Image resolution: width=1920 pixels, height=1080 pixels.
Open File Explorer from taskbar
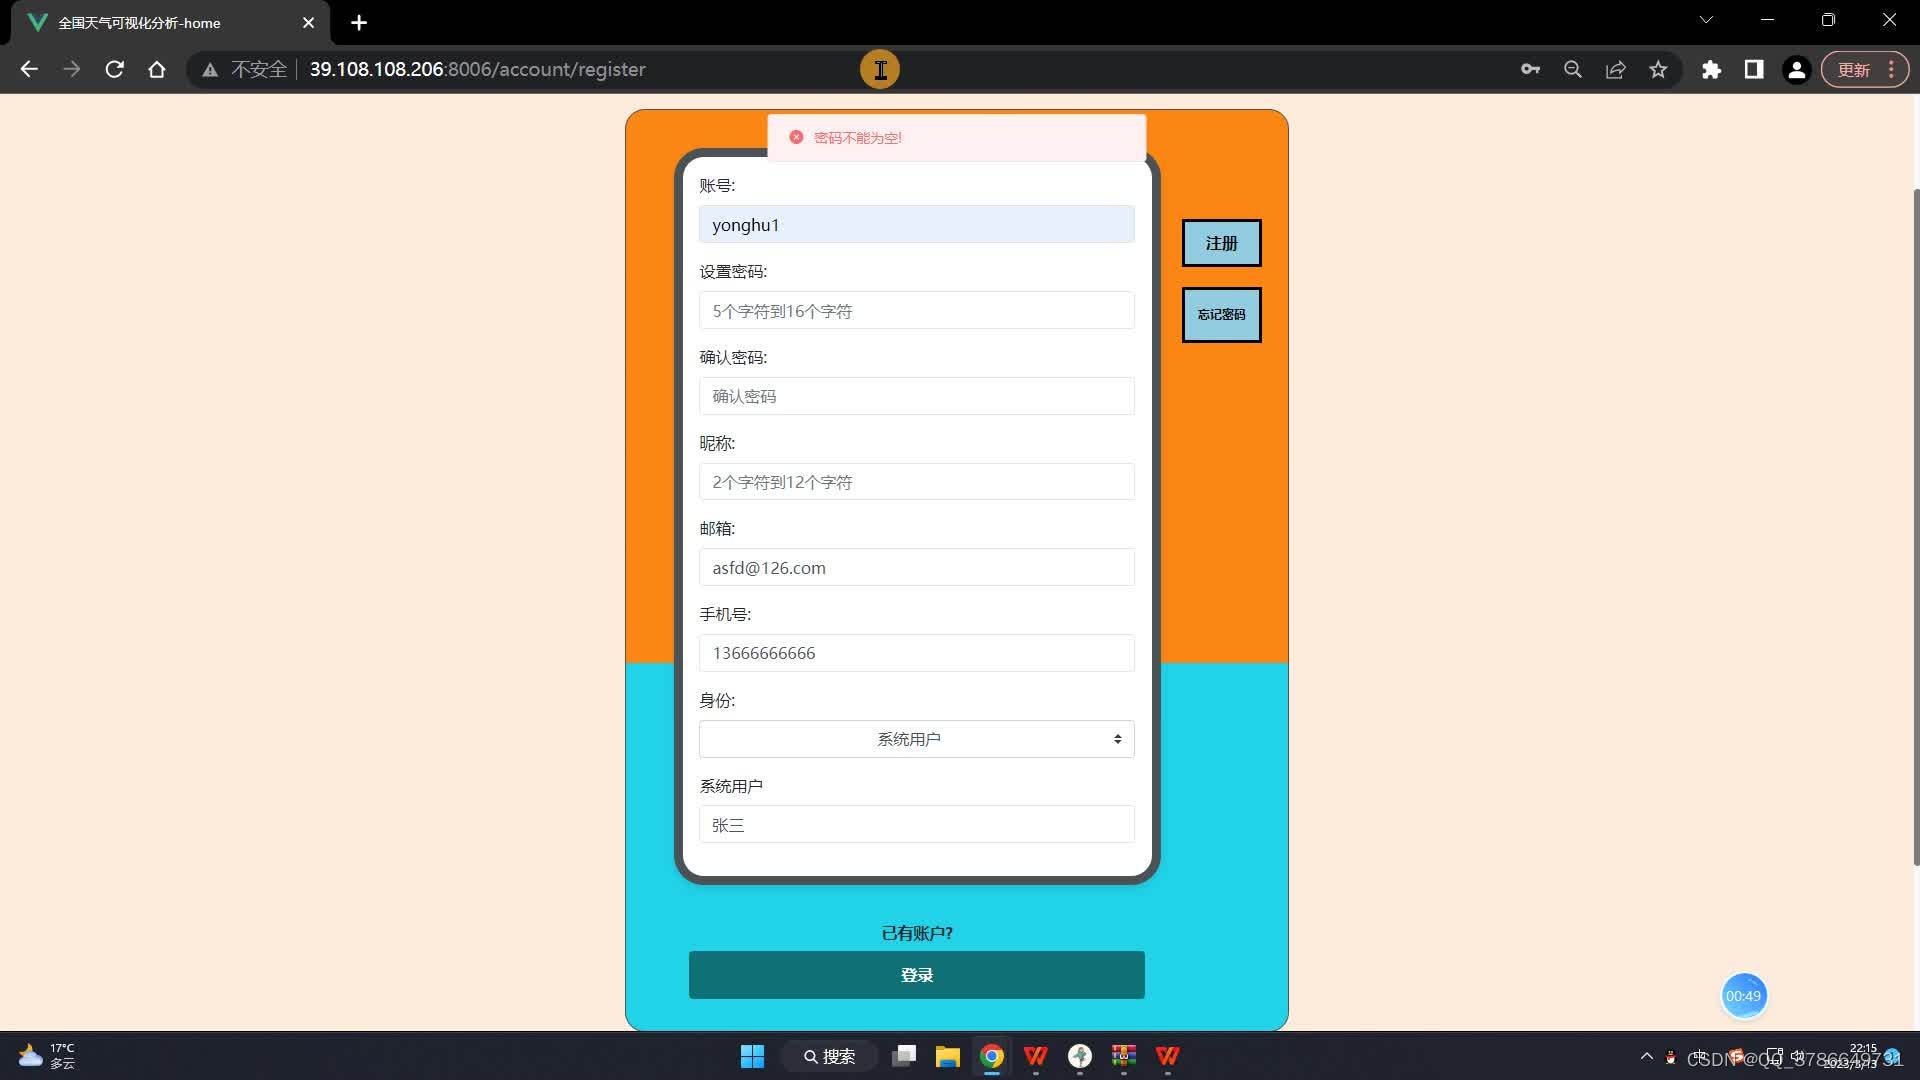(x=948, y=1056)
